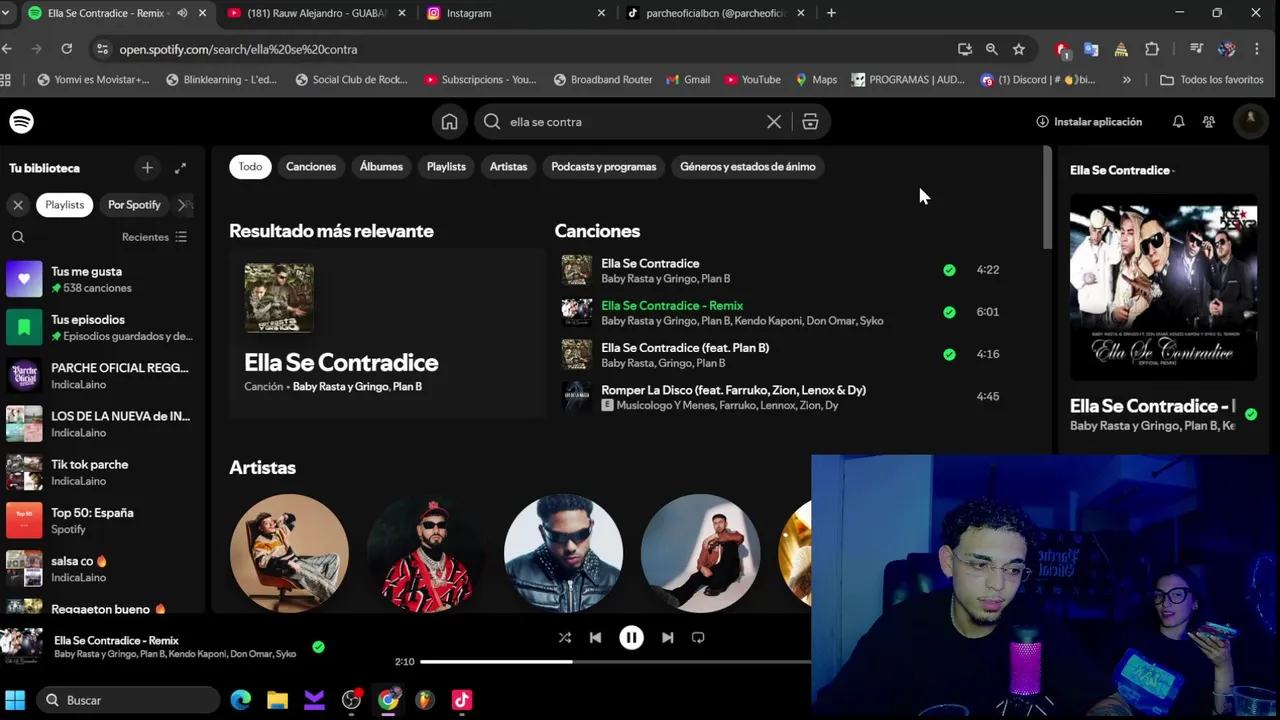Screen dimensions: 1280x720
Task: Select the Todo filter tab
Action: [x=250, y=167]
